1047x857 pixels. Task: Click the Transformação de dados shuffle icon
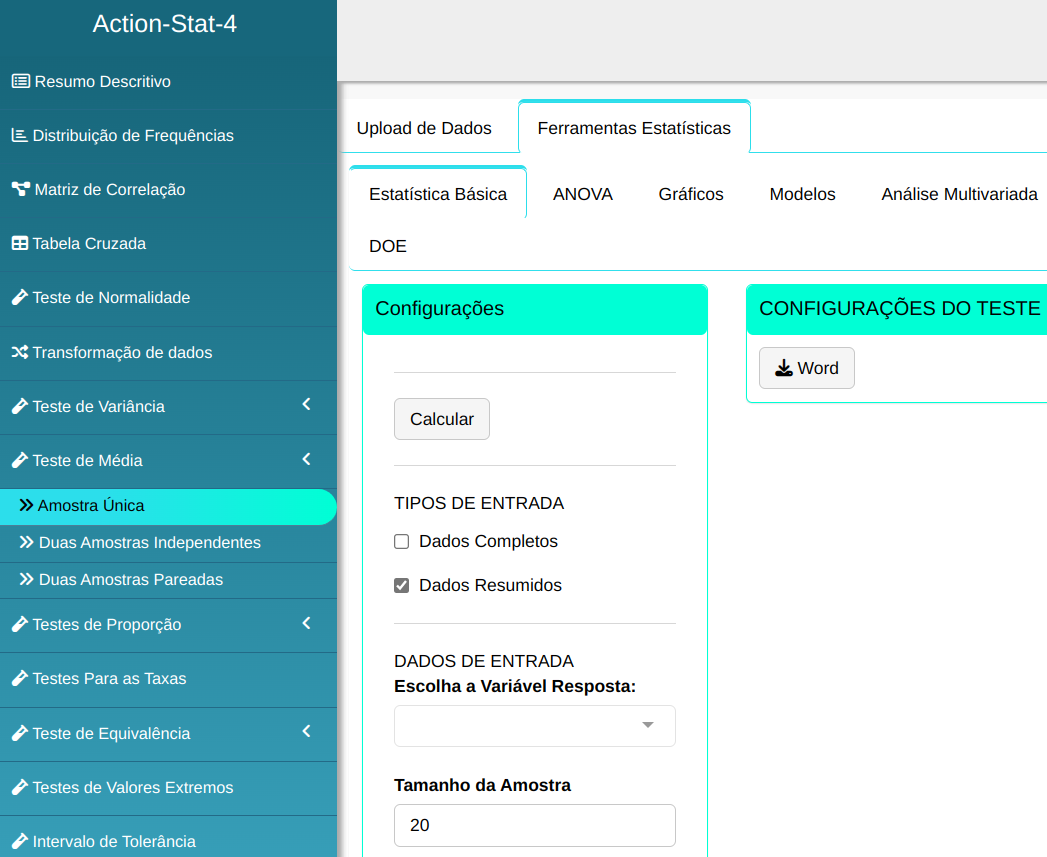coord(19,352)
